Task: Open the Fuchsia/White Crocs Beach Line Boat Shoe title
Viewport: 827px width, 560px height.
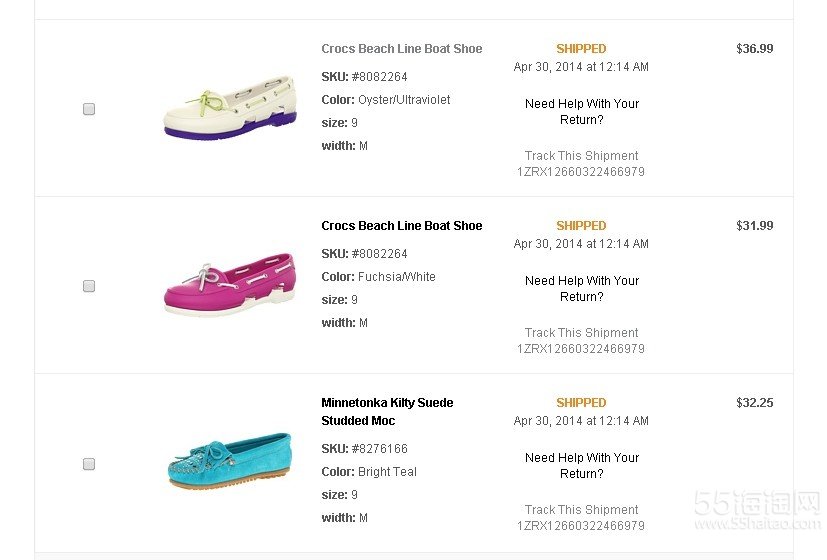Action: point(401,226)
